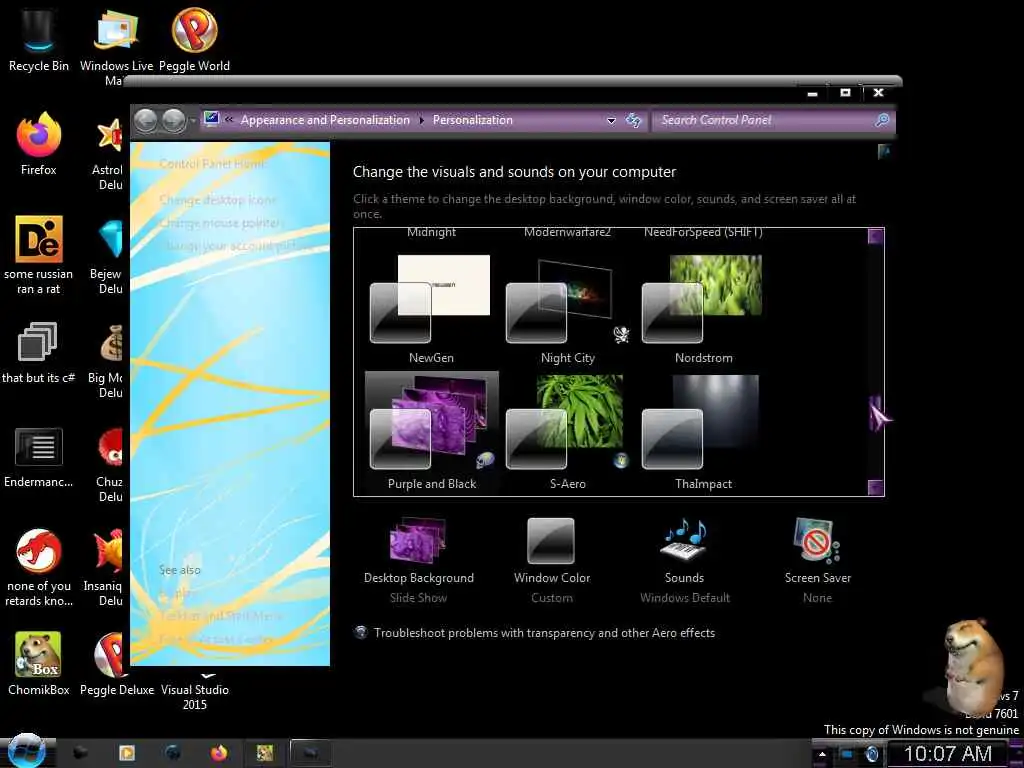1024x768 pixels.
Task: Click the network icon in system tray
Action: pyautogui.click(x=847, y=754)
